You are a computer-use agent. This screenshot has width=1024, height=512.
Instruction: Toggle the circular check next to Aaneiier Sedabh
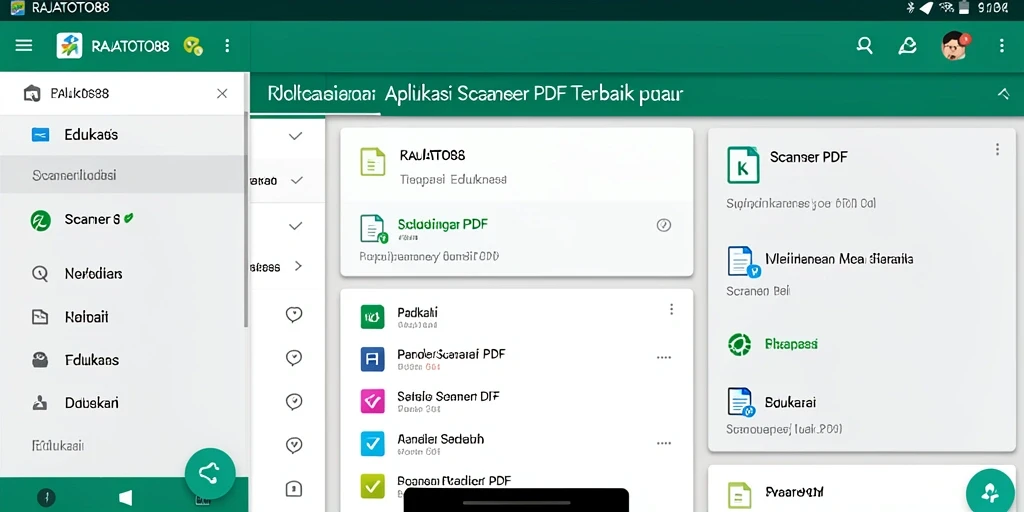point(294,445)
